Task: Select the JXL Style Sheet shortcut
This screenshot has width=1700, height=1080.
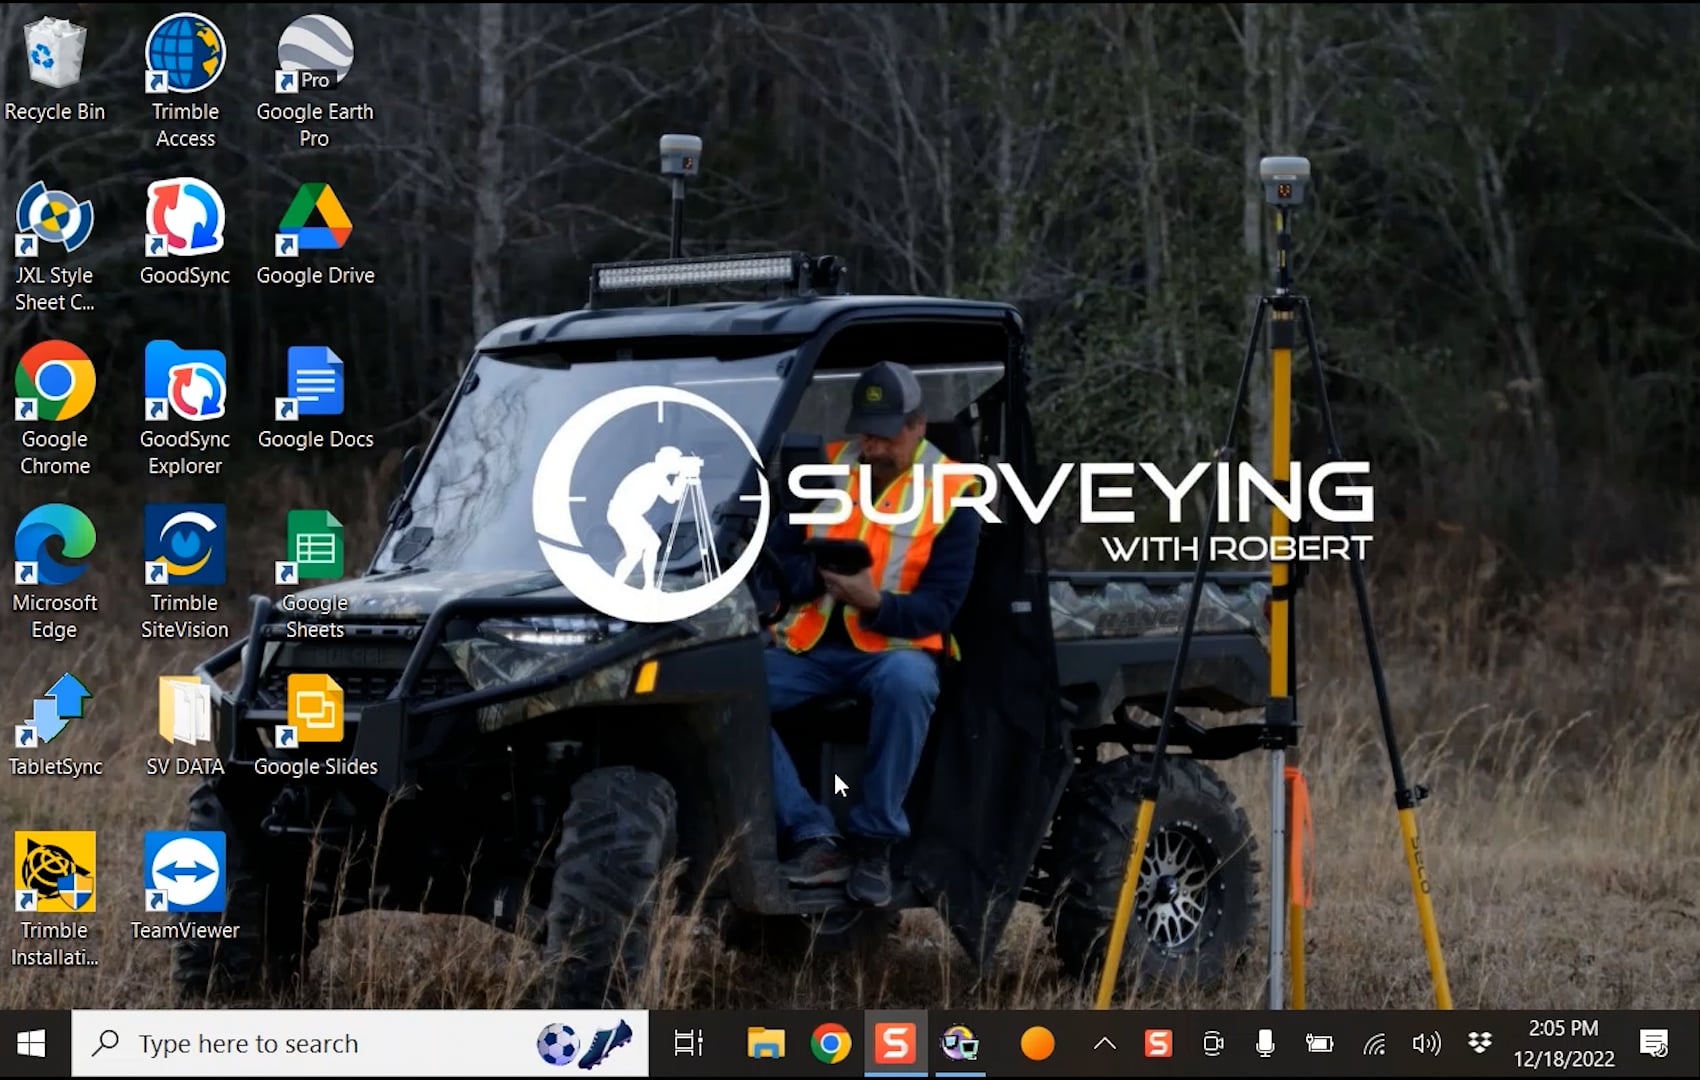Action: point(54,247)
